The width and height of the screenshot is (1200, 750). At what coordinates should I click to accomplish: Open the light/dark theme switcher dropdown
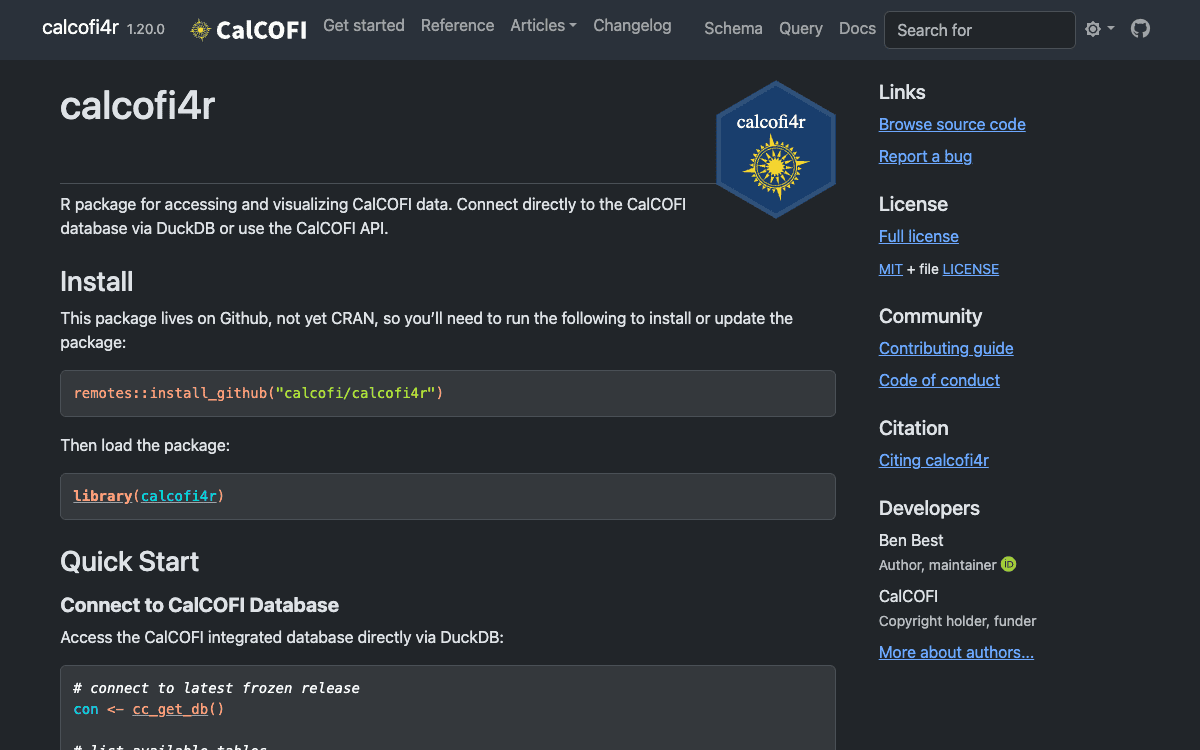1099,29
